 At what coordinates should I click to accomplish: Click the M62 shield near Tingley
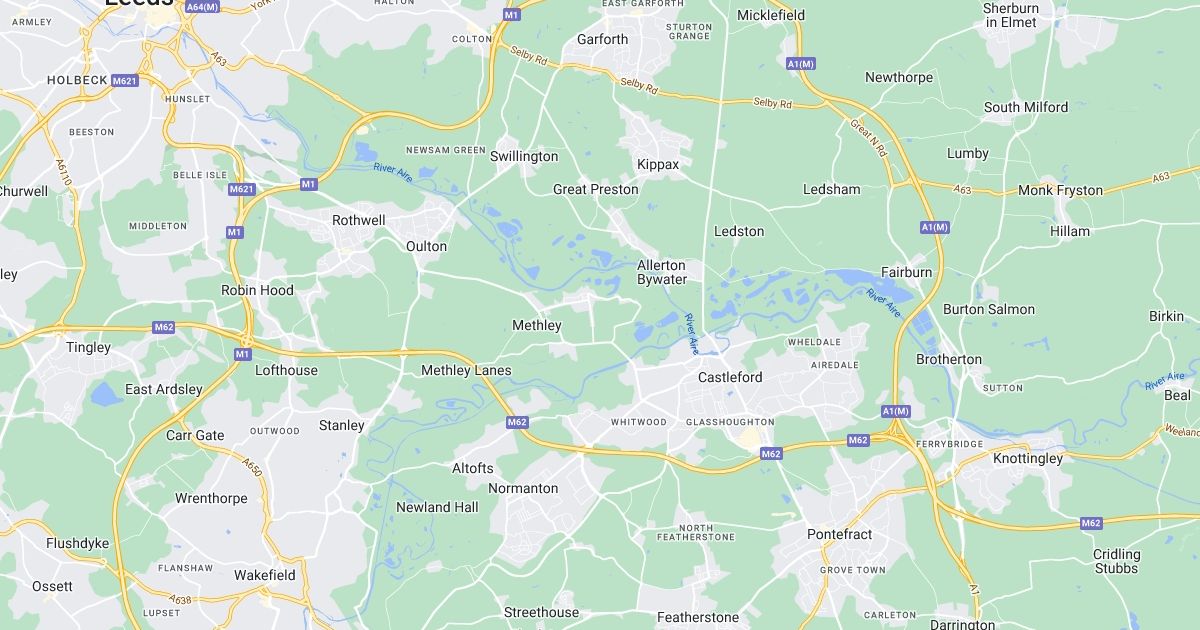tap(165, 327)
